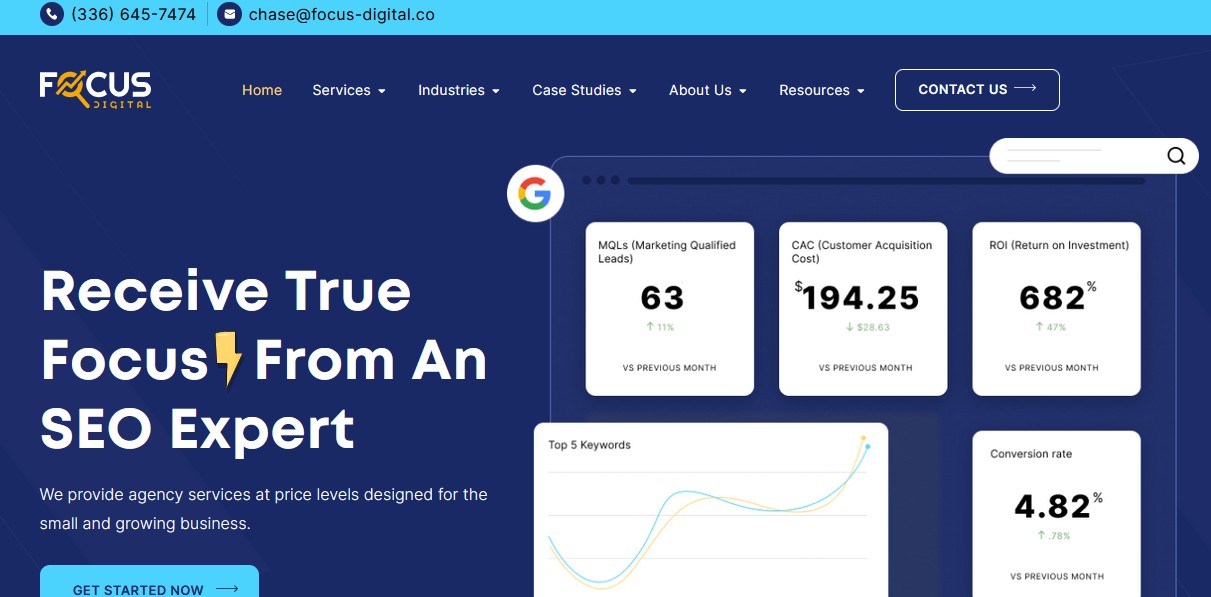The image size is (1211, 597).
Task: Click the Google logo badge
Action: click(x=535, y=193)
